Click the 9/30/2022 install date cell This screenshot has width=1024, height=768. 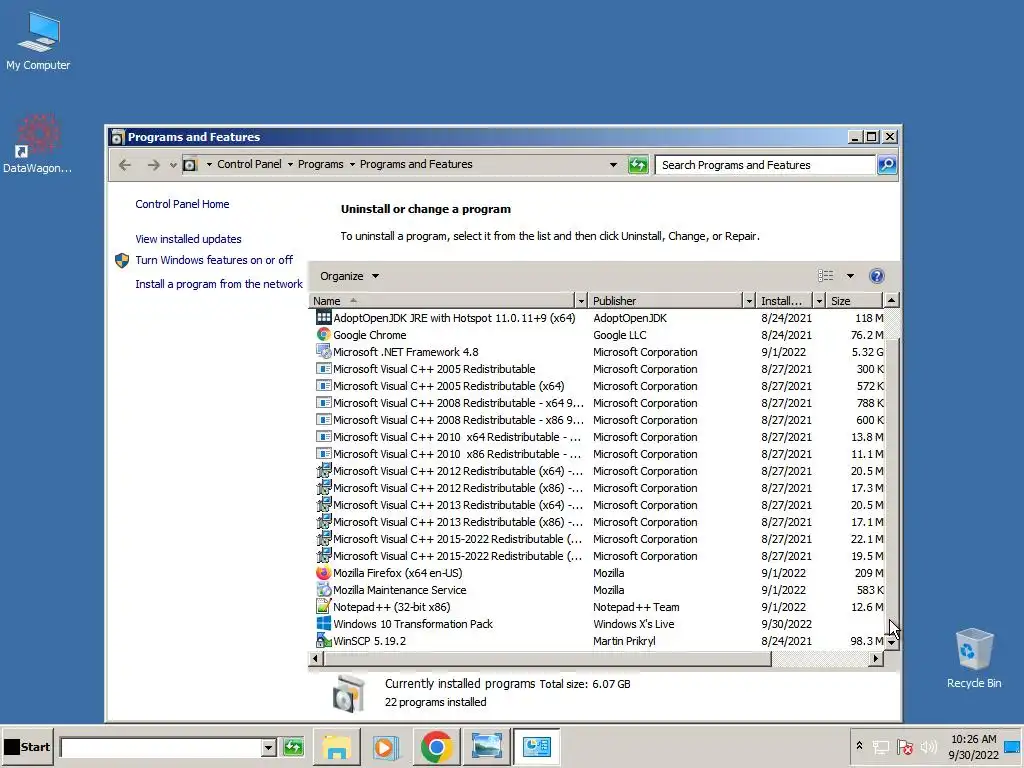coord(786,624)
